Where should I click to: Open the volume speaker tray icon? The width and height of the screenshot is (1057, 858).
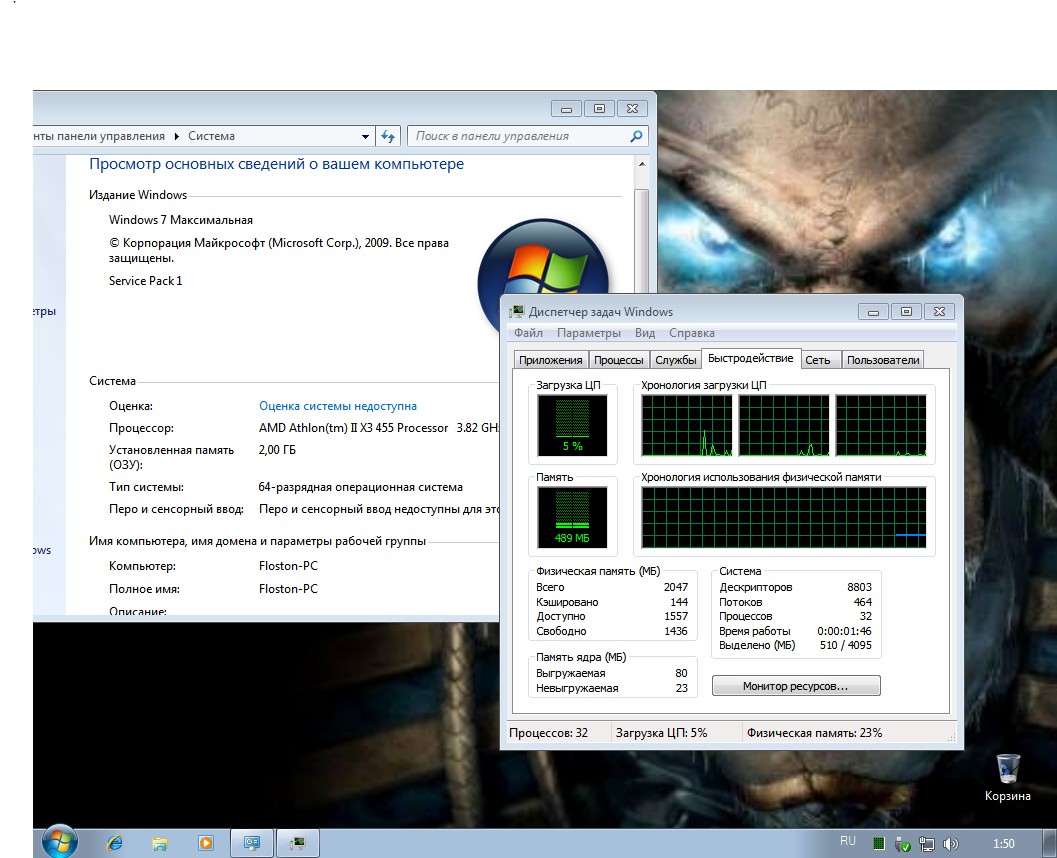[950, 843]
